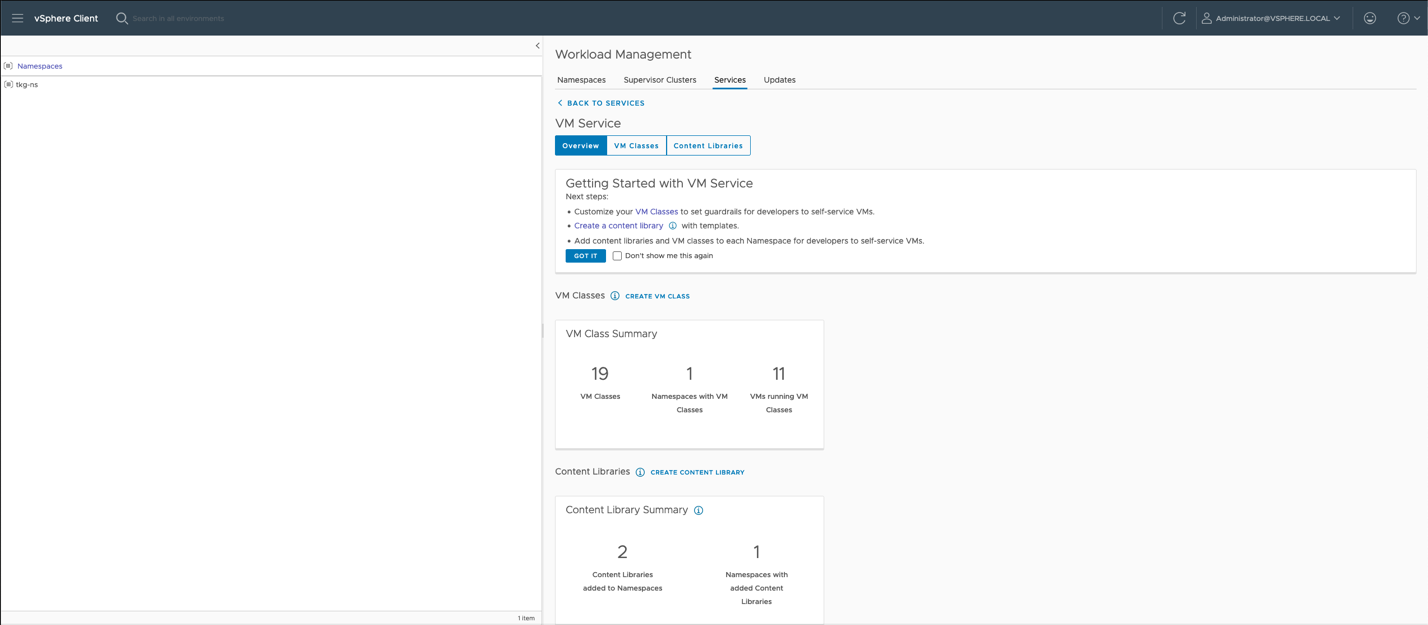Open the hamburger navigation menu
Screen dimensions: 1428x625
click(17, 18)
